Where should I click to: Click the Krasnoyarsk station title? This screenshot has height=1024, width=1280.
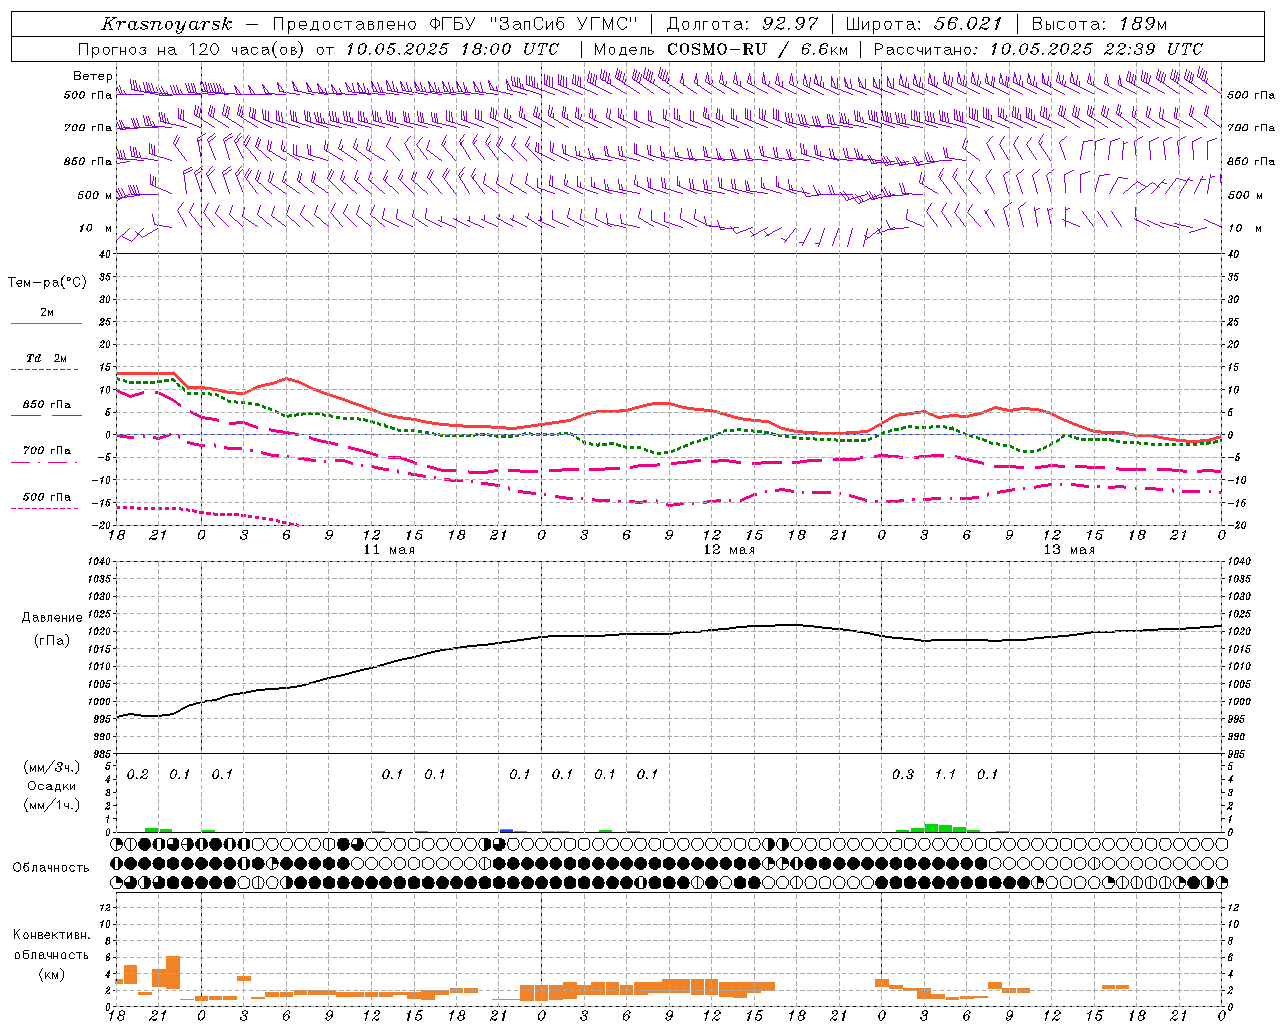[167, 24]
